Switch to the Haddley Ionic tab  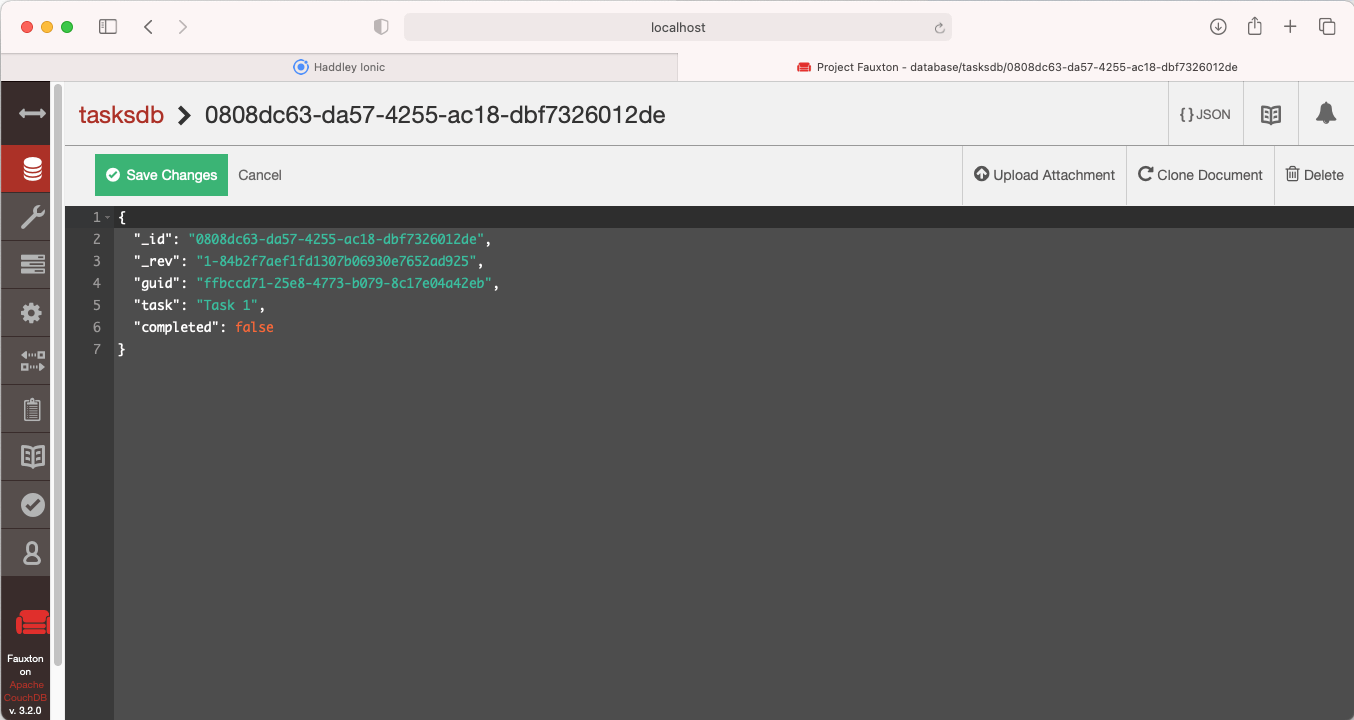coord(339,67)
